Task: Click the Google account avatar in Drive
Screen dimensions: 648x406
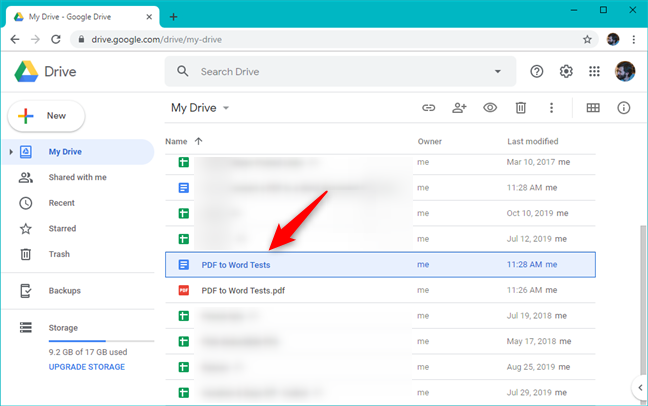Action: point(625,72)
